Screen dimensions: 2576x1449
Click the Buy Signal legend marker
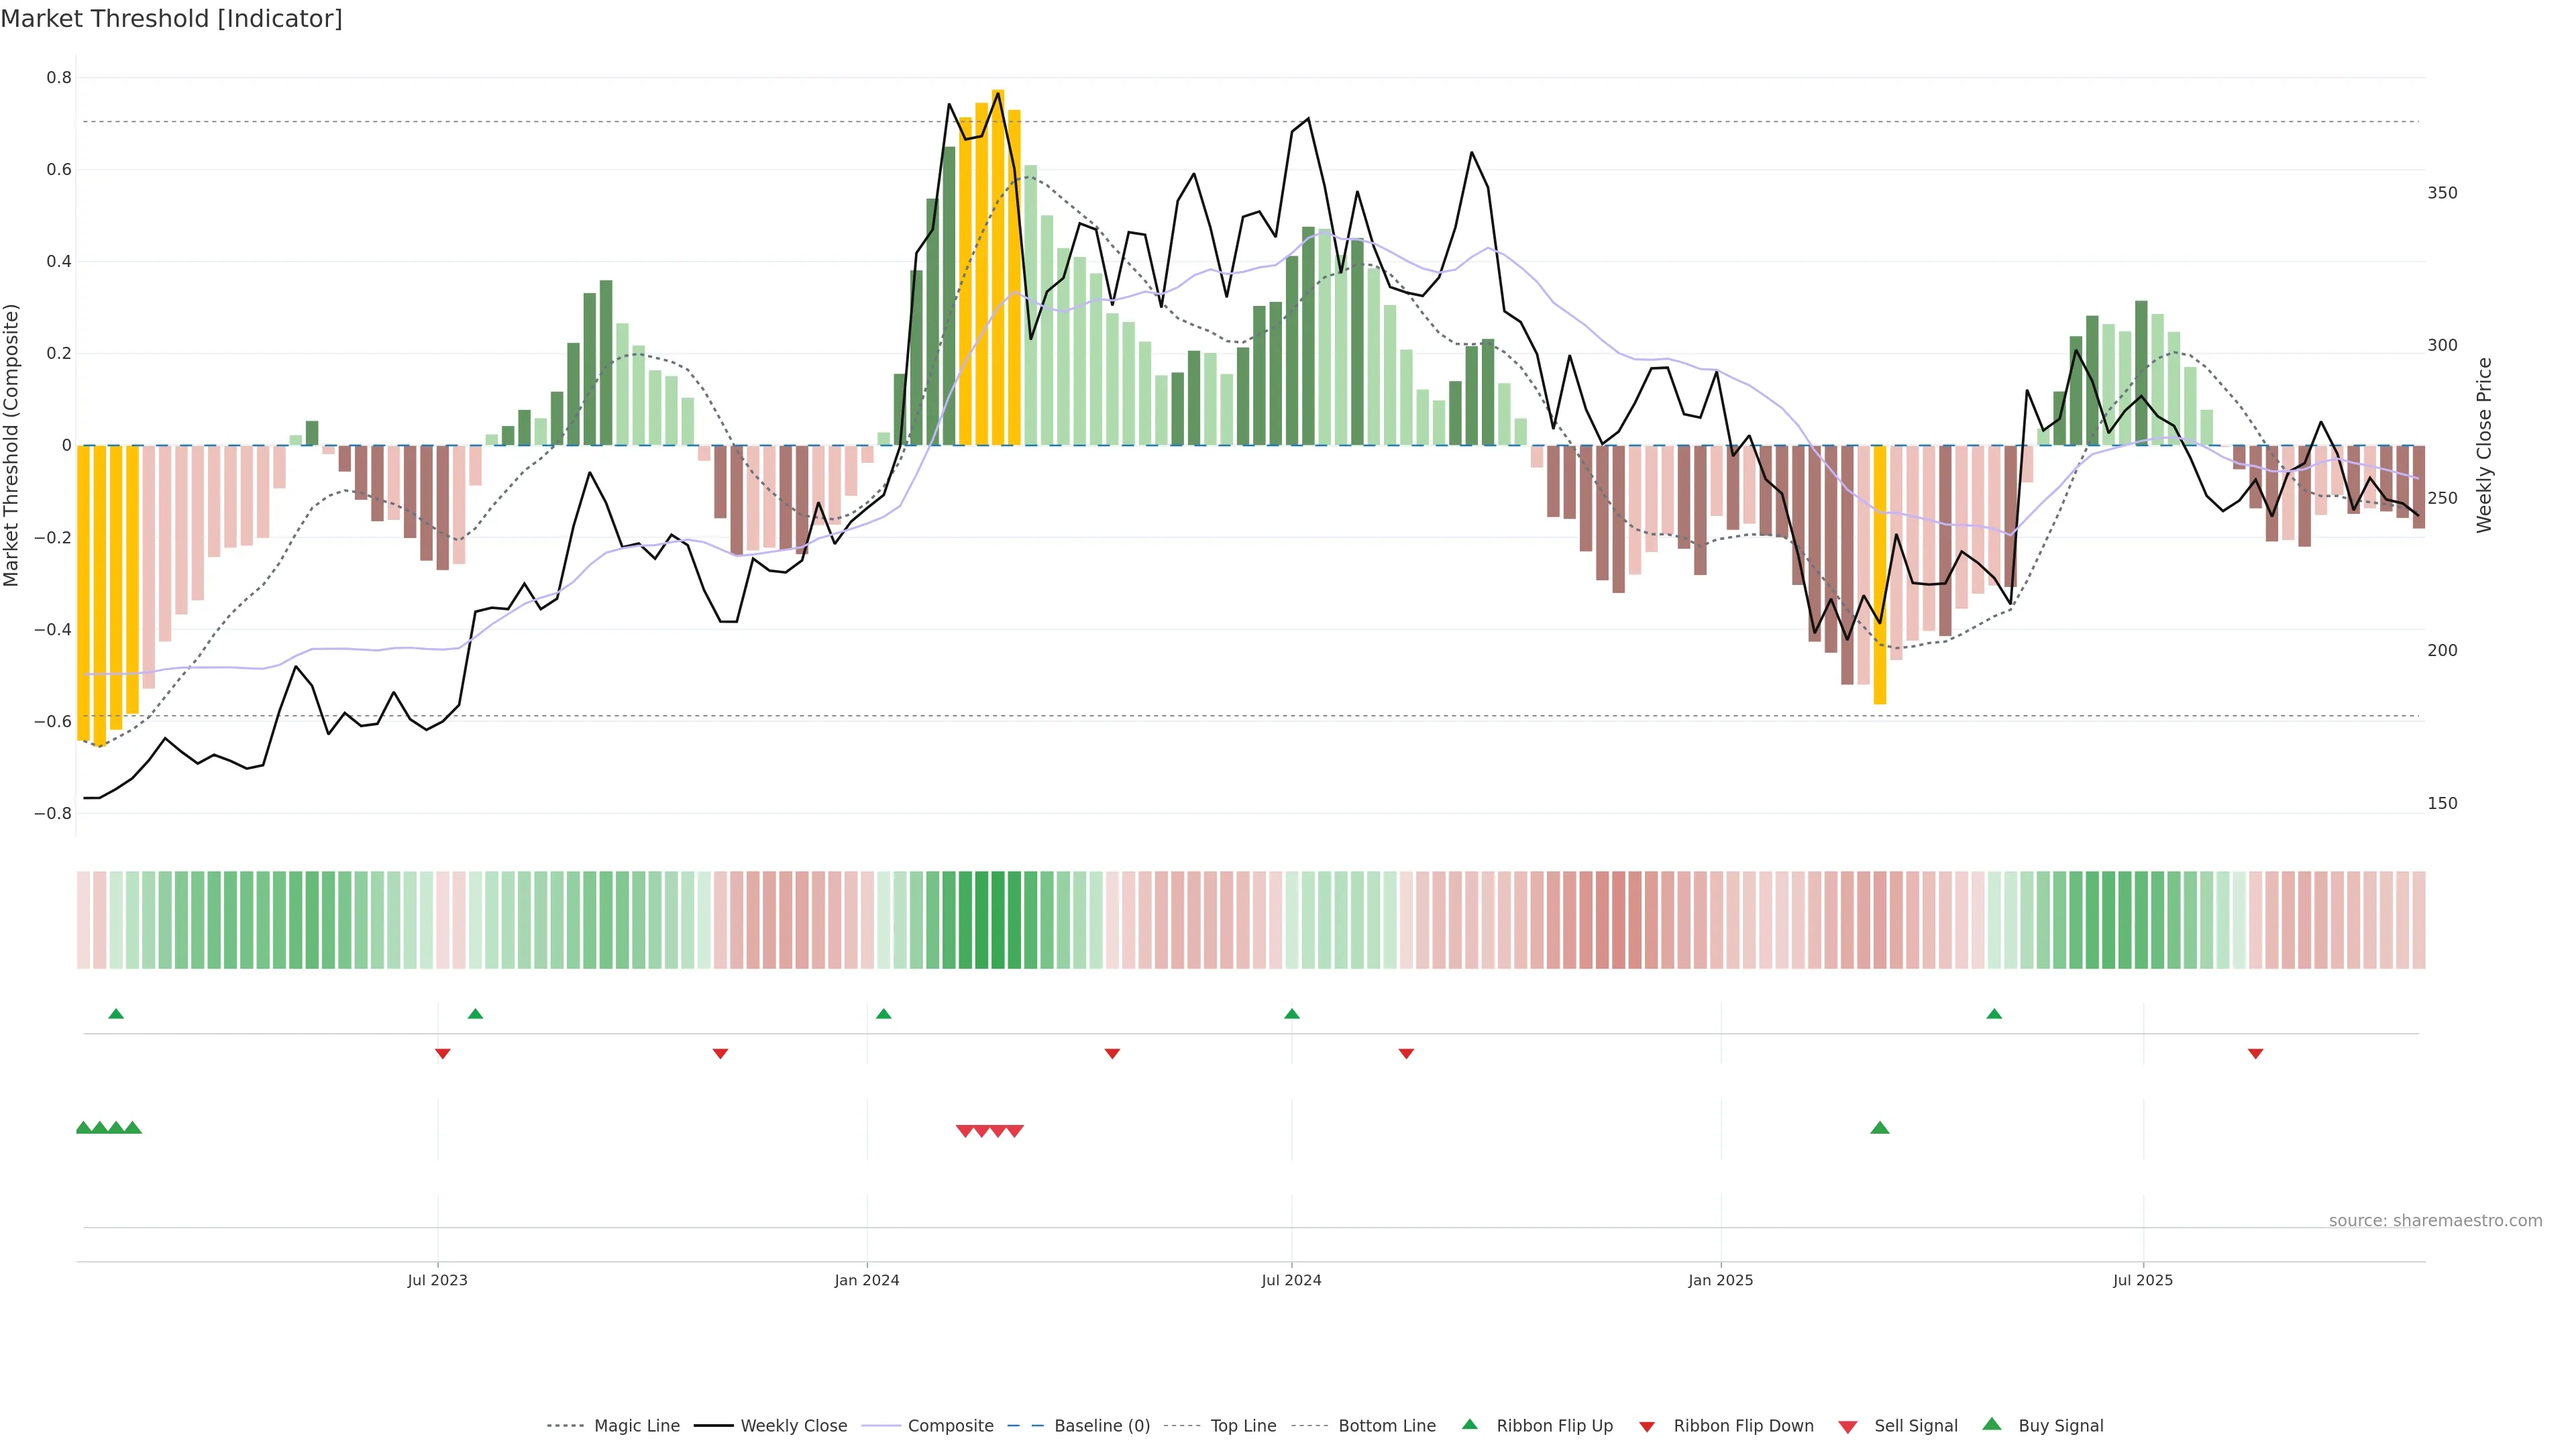[1992, 1424]
